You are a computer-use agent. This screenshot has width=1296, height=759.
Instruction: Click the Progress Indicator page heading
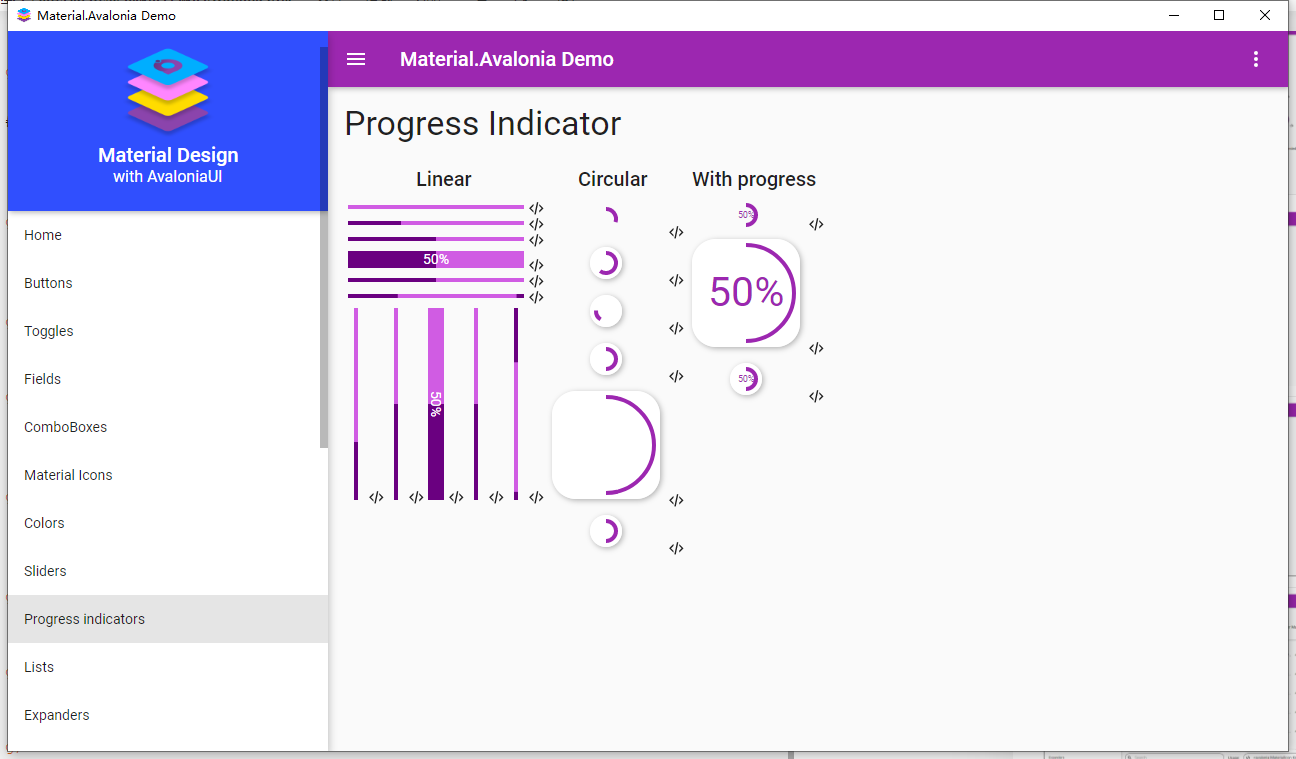pos(483,124)
